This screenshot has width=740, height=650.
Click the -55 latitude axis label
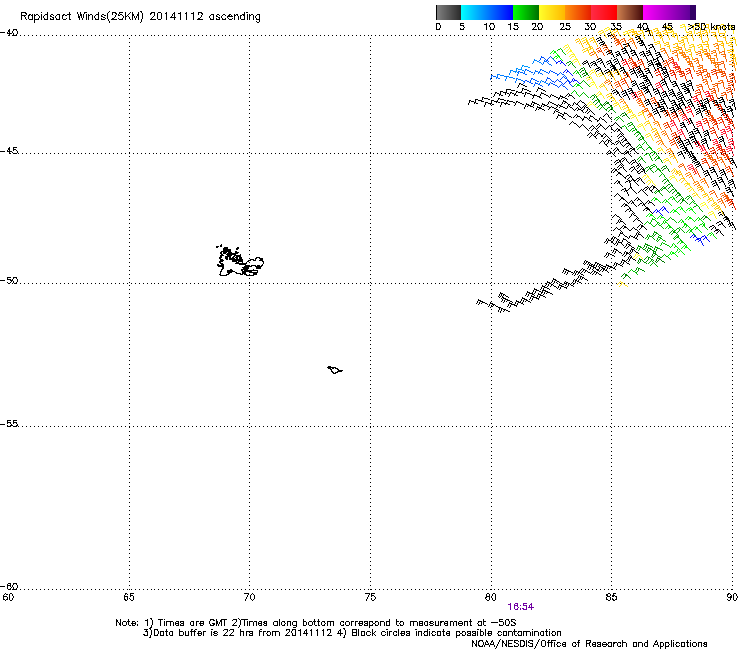pyautogui.click(x=9, y=424)
